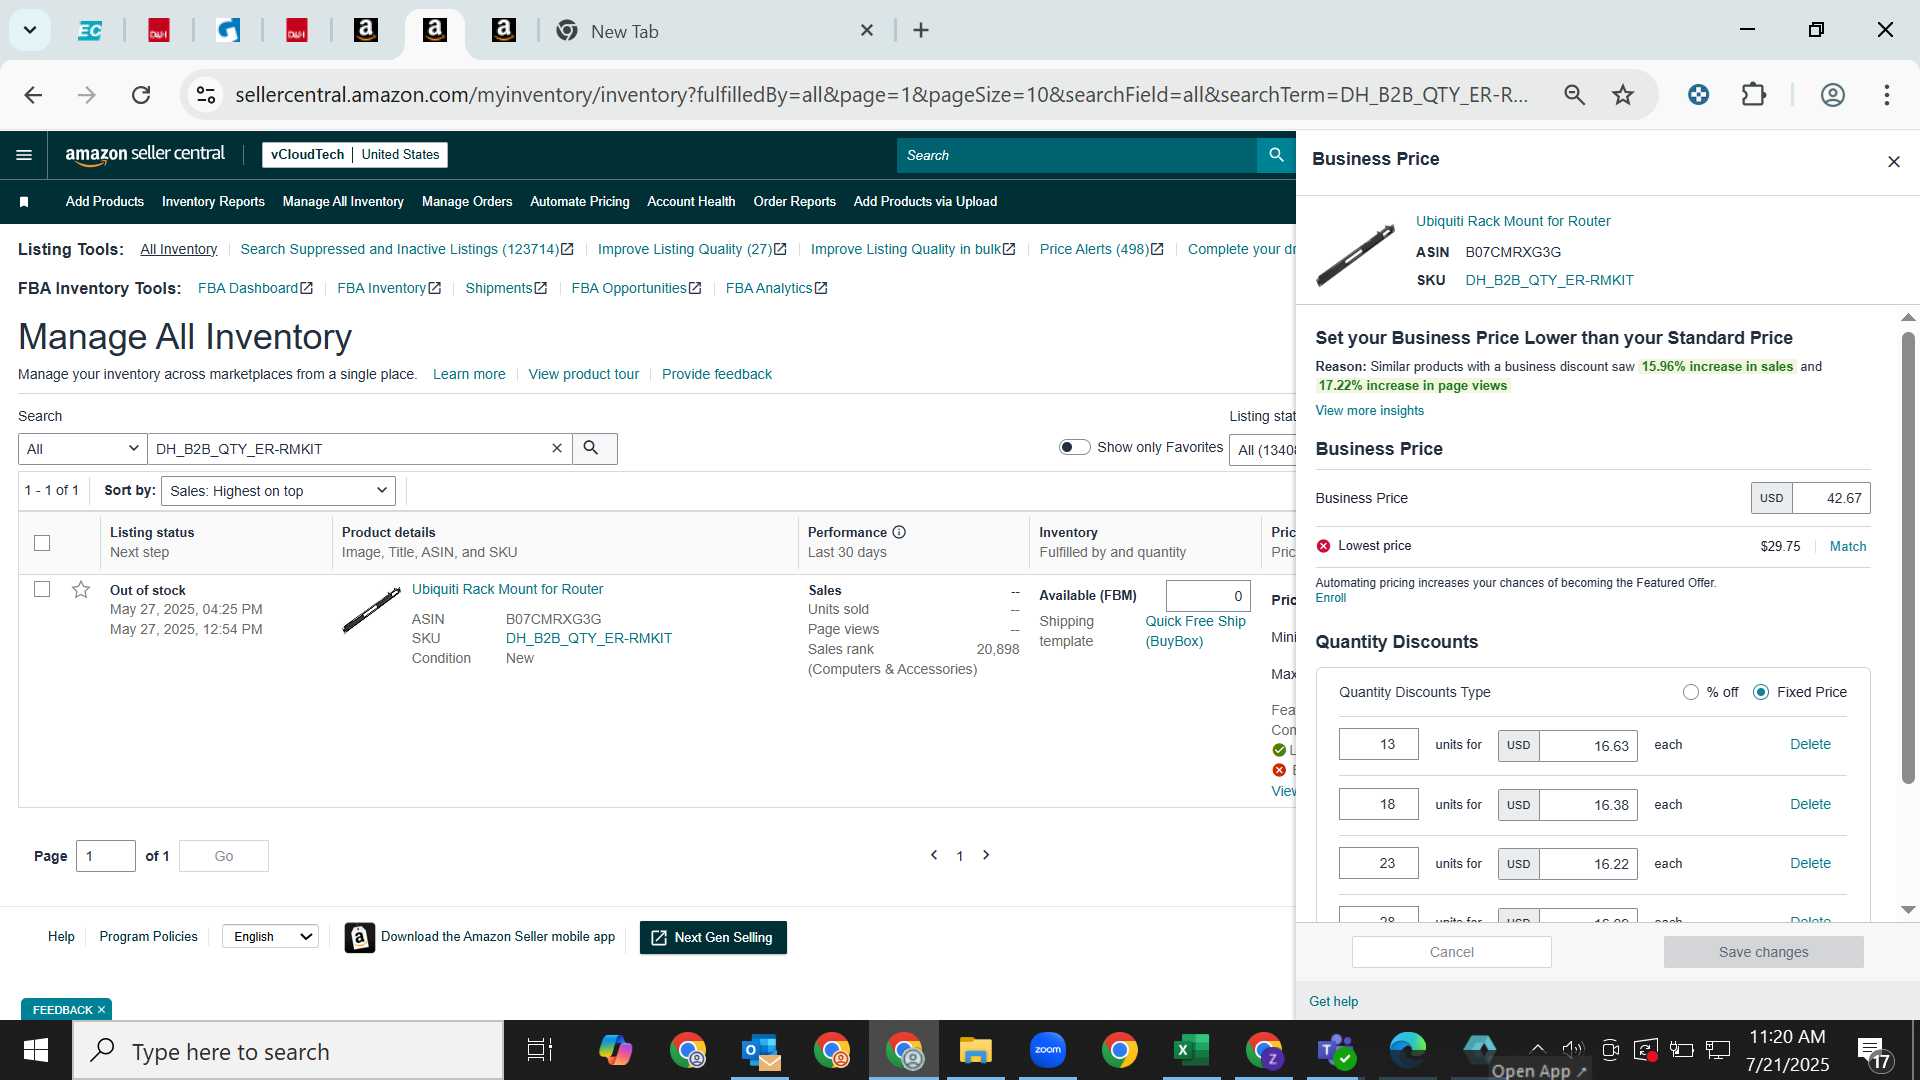Close the Business Price panel
The image size is (1920, 1080).
(x=1893, y=162)
